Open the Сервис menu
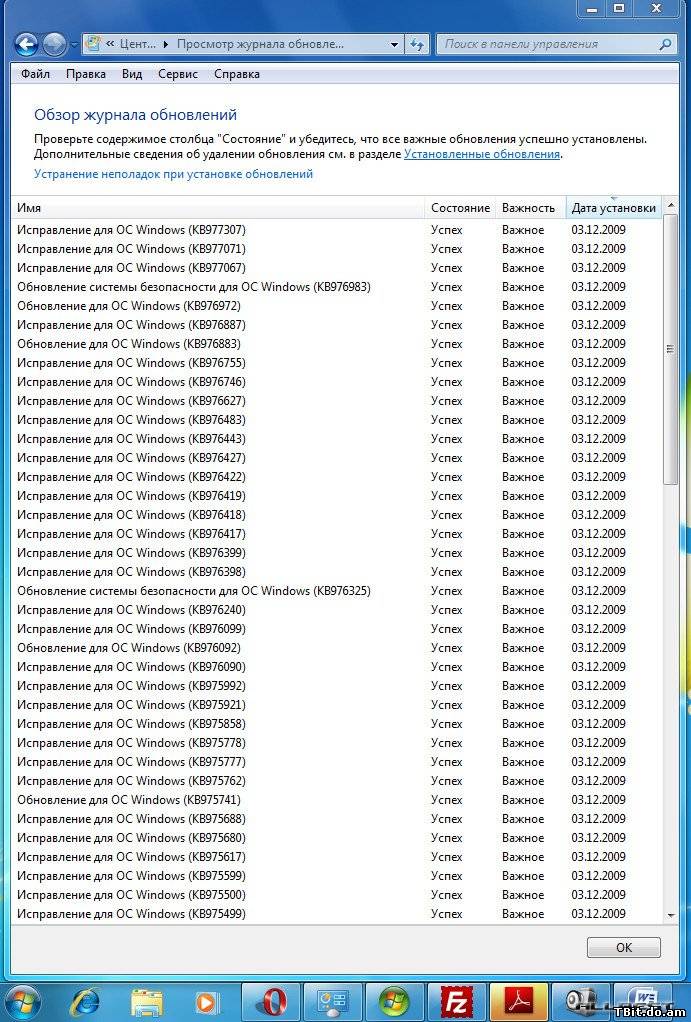 (x=177, y=74)
